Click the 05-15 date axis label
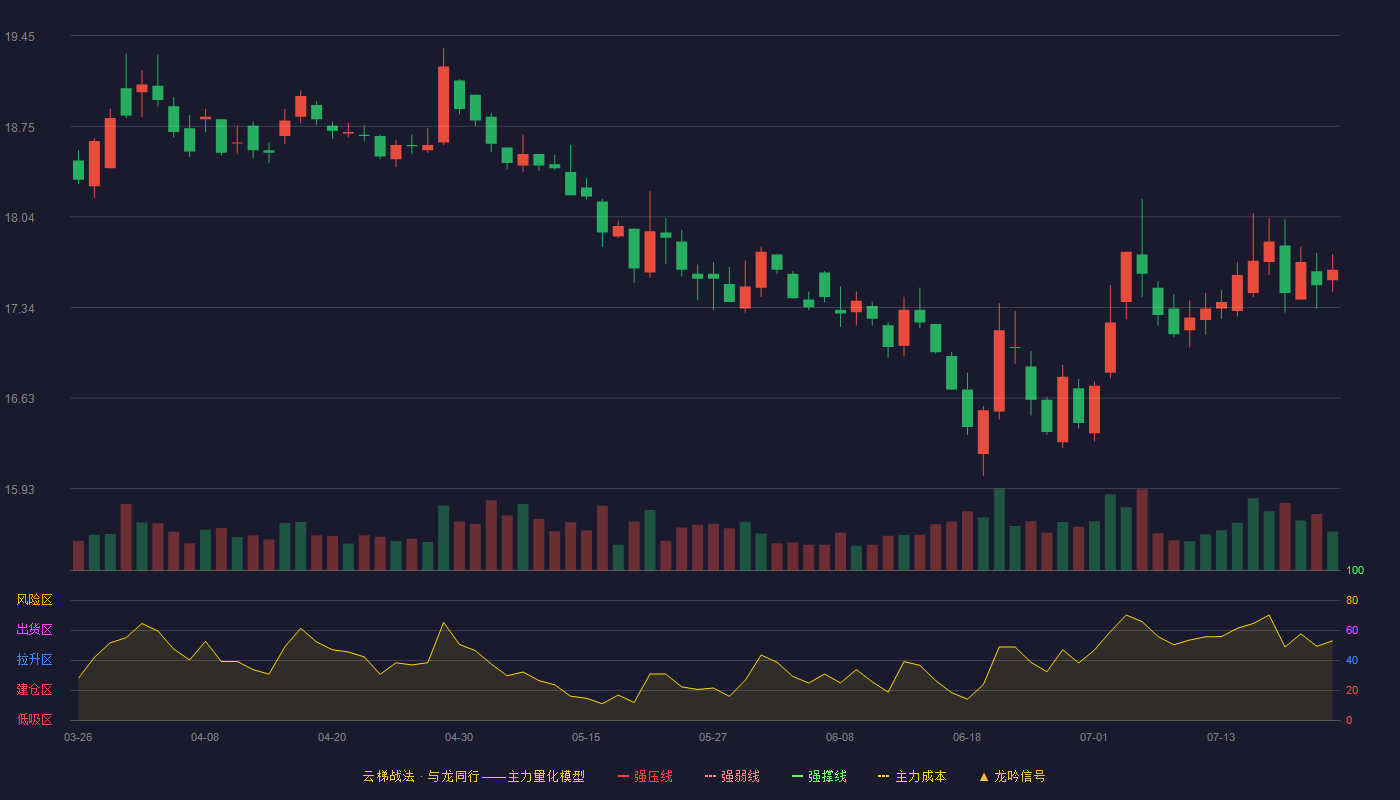Screen dimensions: 1400x800 tap(586, 737)
